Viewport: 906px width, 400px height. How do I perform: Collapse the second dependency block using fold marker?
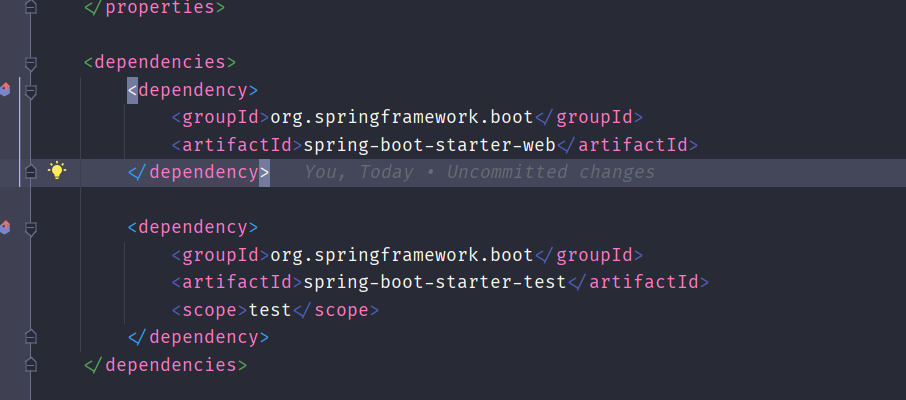[31, 229]
